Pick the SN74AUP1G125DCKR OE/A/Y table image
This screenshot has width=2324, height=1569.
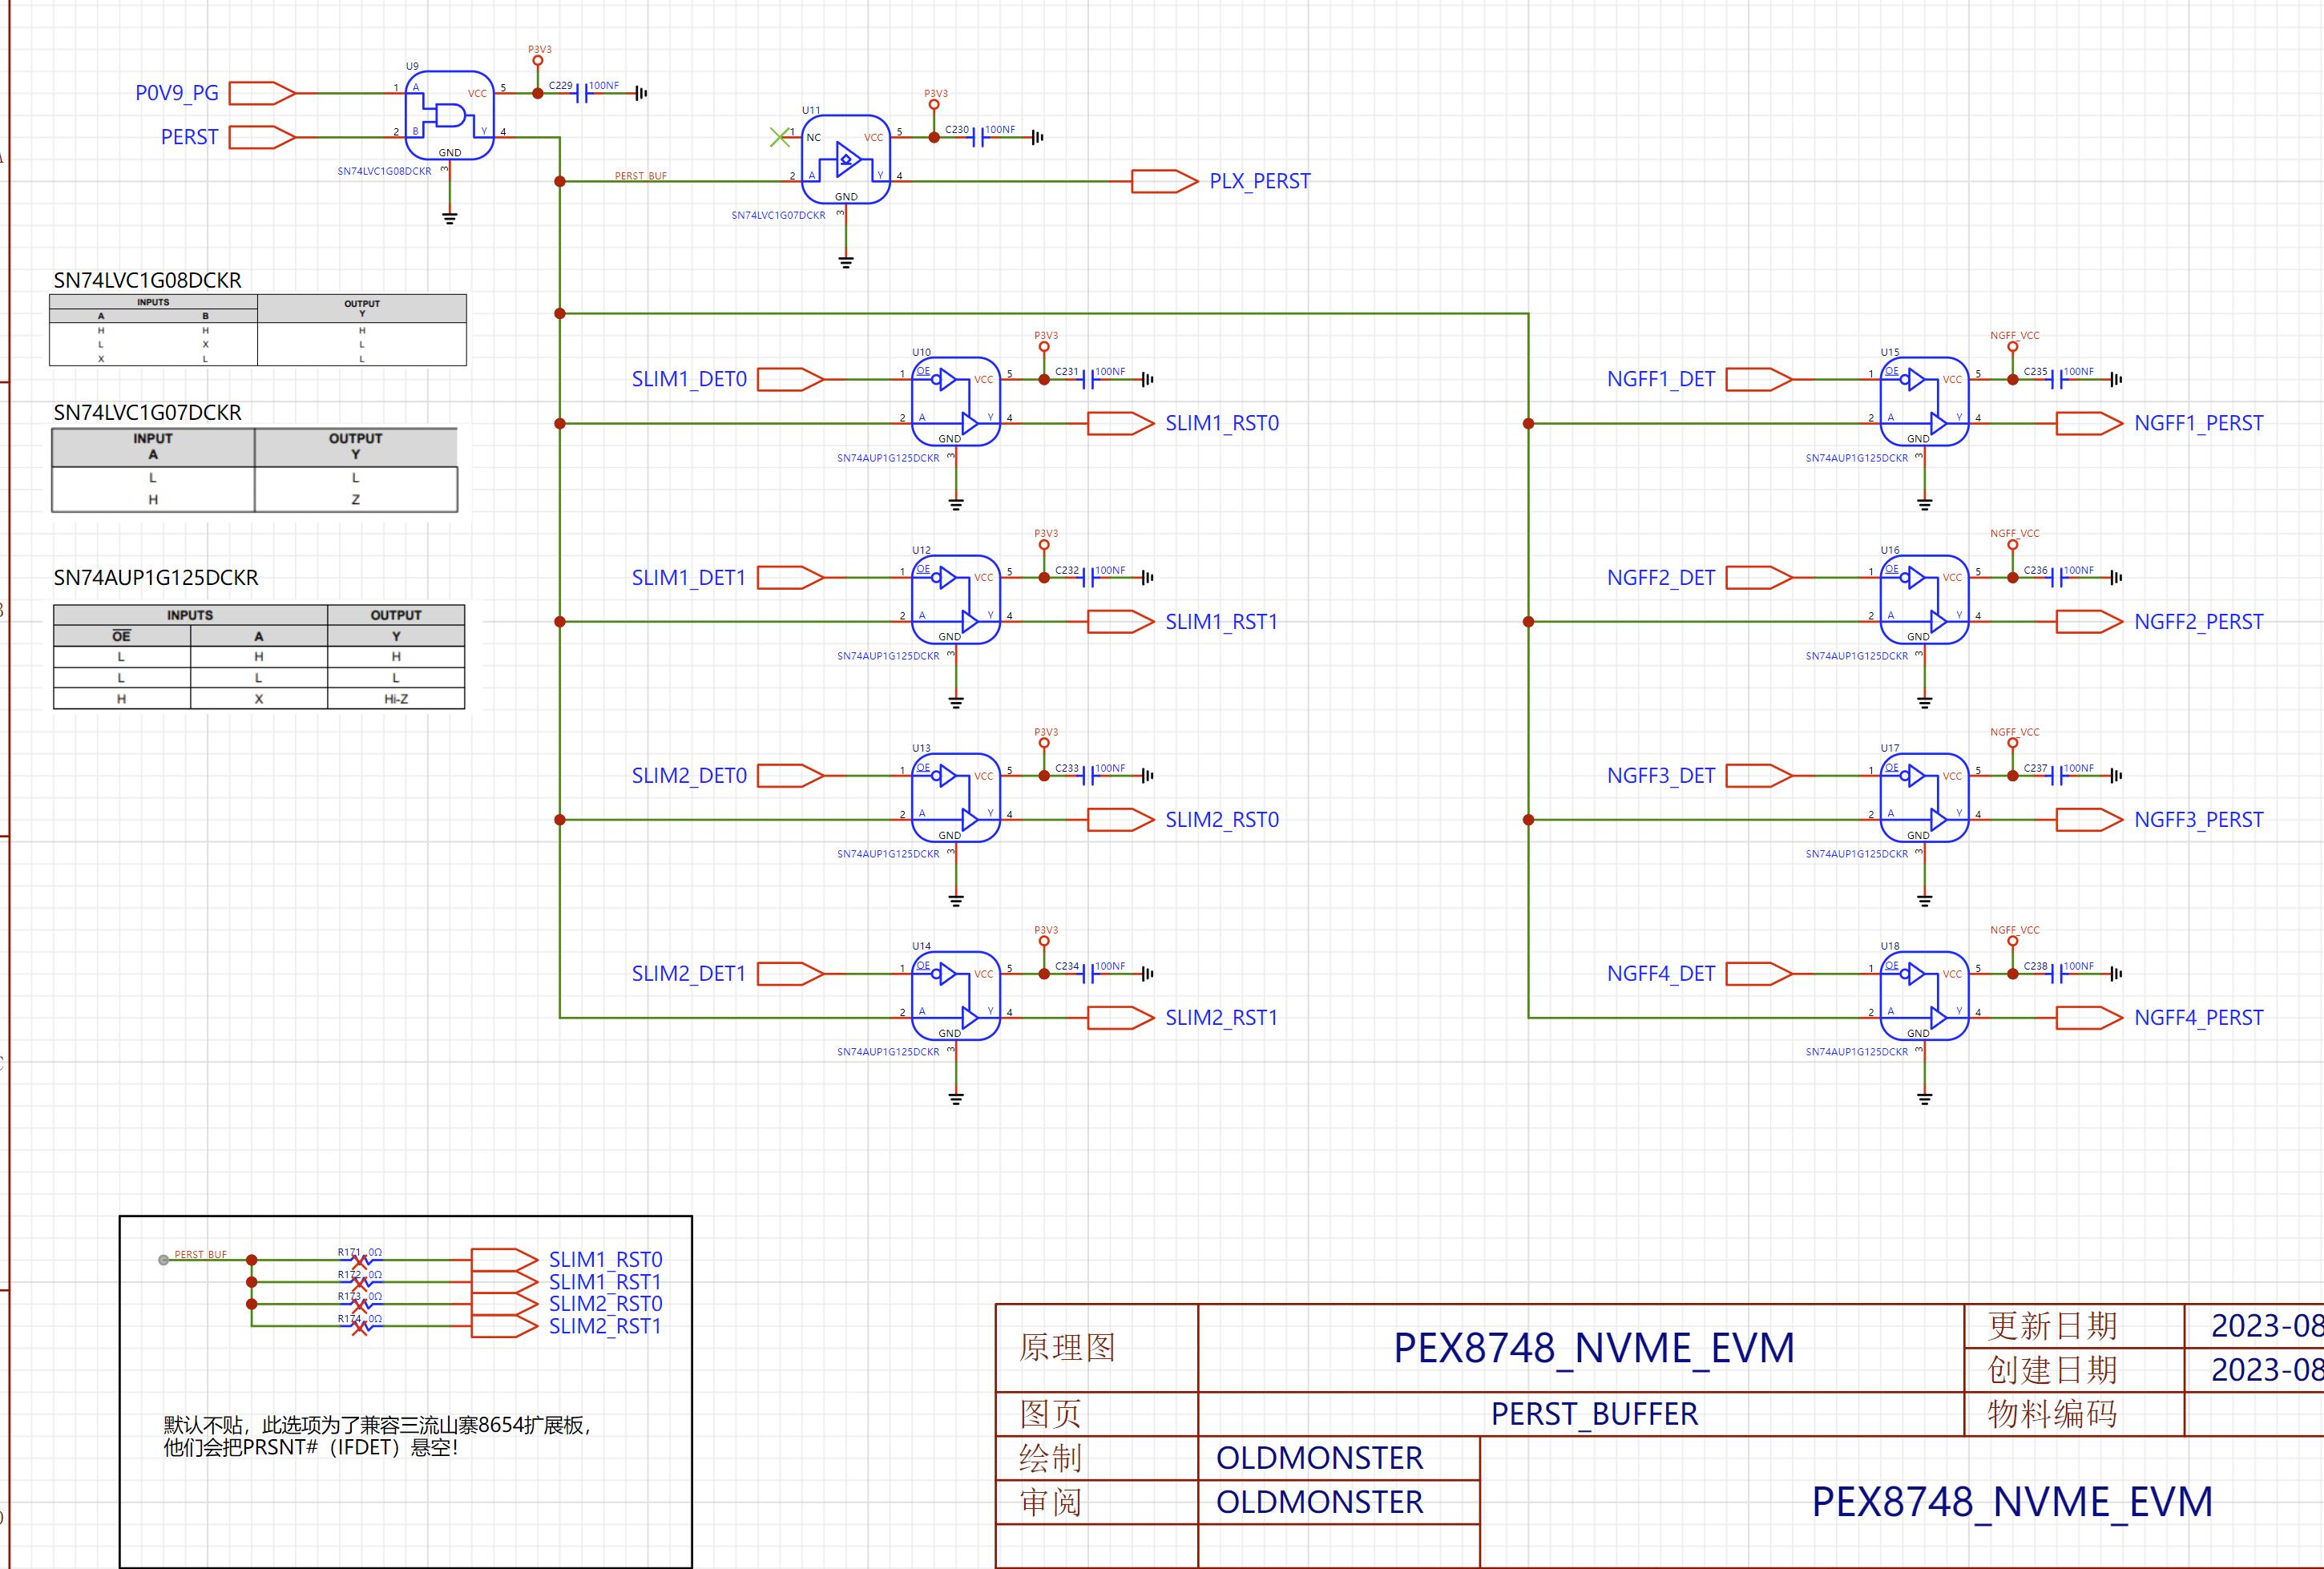(259, 656)
